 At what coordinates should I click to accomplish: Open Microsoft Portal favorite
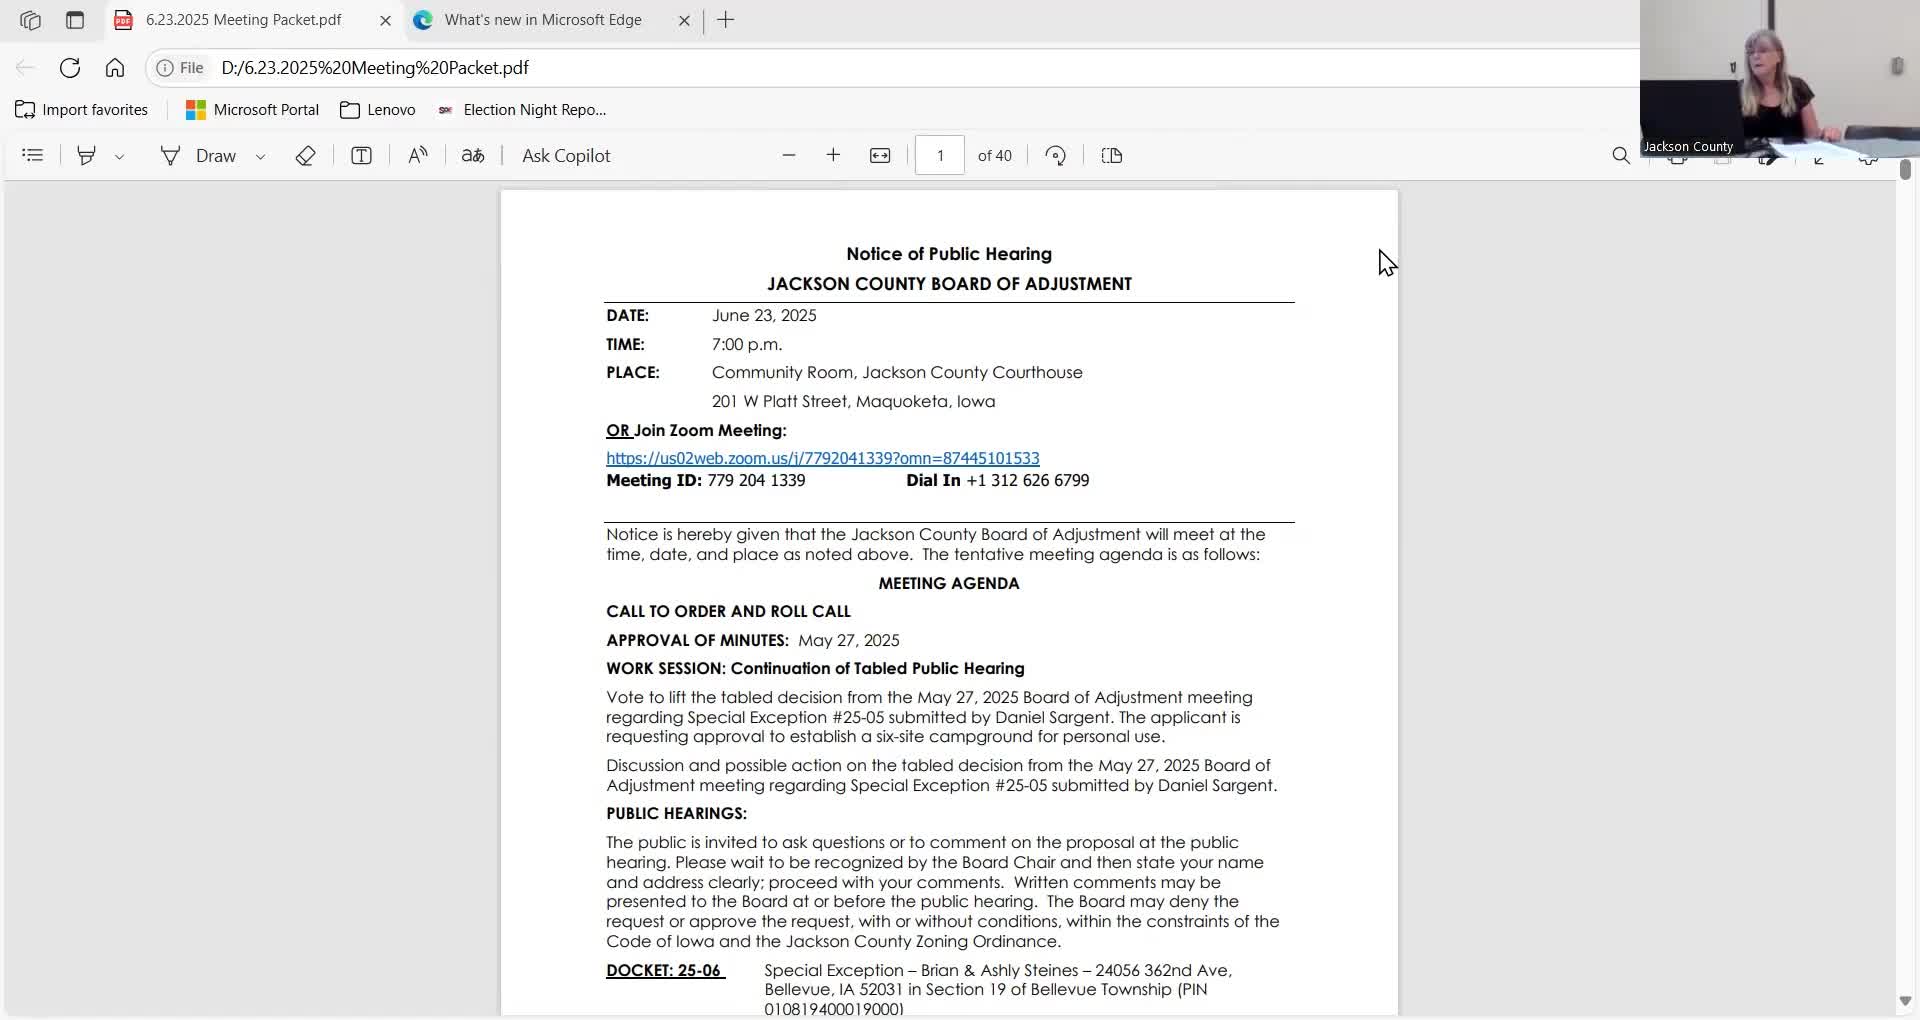pyautogui.click(x=253, y=110)
